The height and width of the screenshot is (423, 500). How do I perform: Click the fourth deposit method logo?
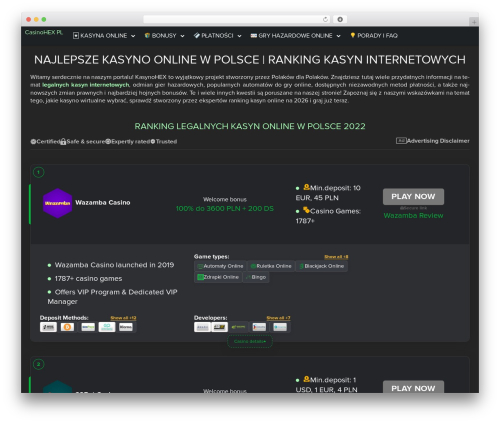(107, 327)
